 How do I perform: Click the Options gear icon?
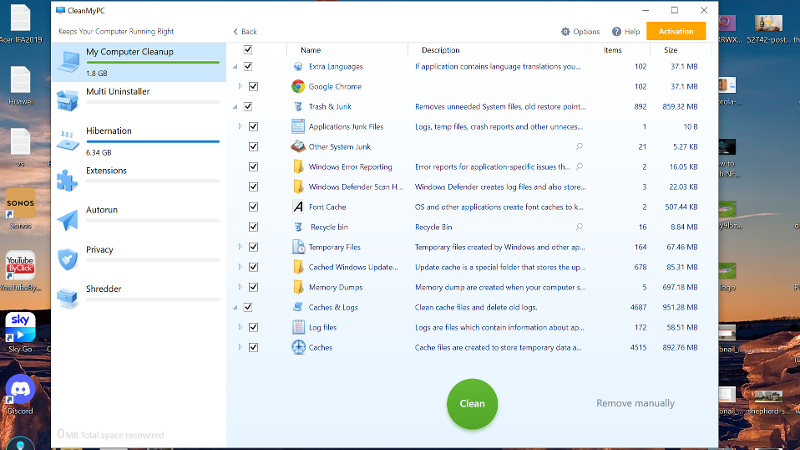tap(566, 32)
